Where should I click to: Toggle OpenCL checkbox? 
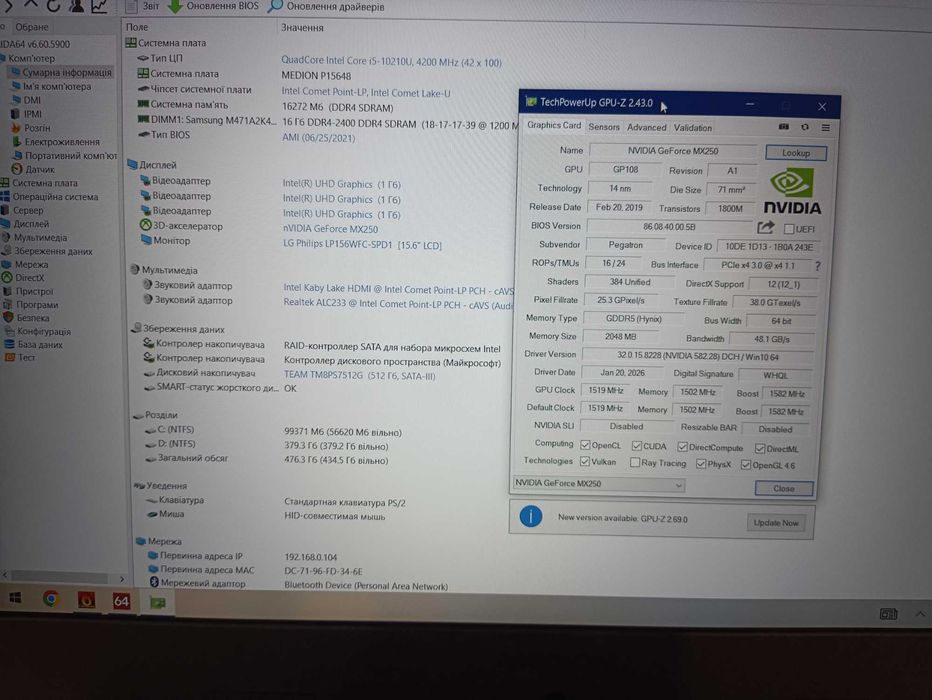(x=585, y=445)
